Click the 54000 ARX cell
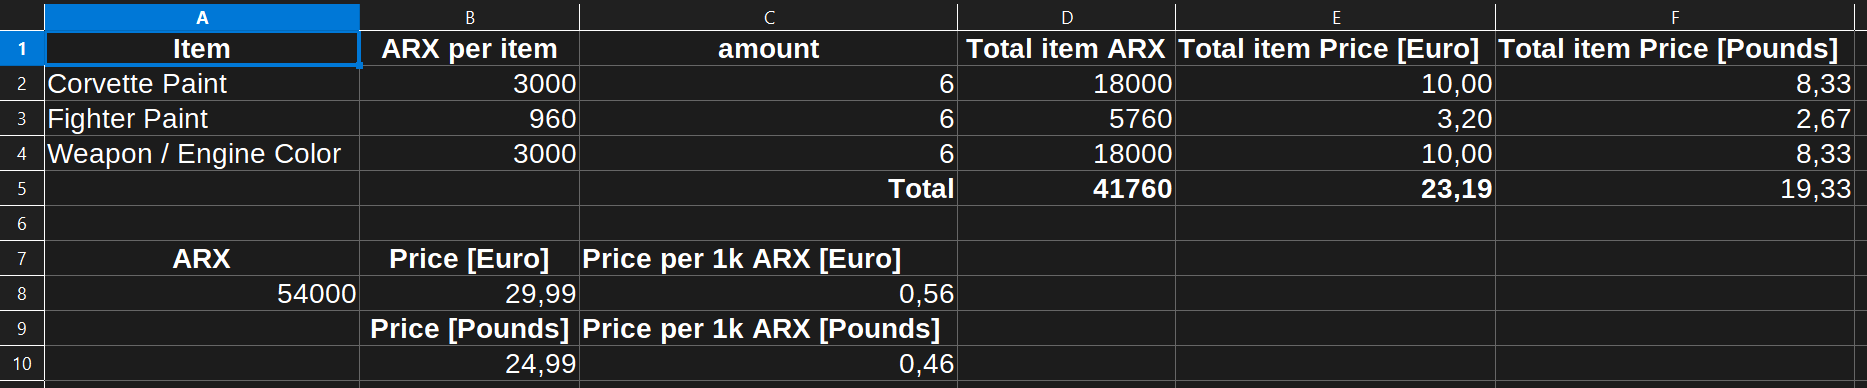The width and height of the screenshot is (1867, 388). pyautogui.click(x=202, y=293)
